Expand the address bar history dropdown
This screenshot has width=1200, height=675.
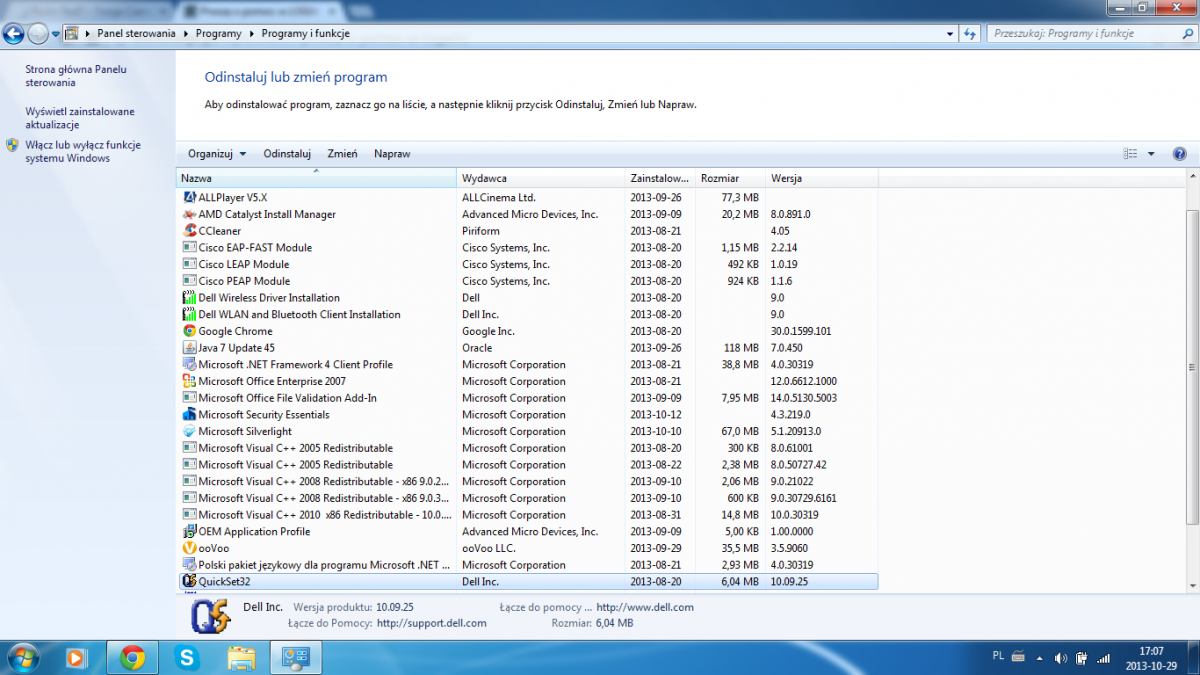949,33
